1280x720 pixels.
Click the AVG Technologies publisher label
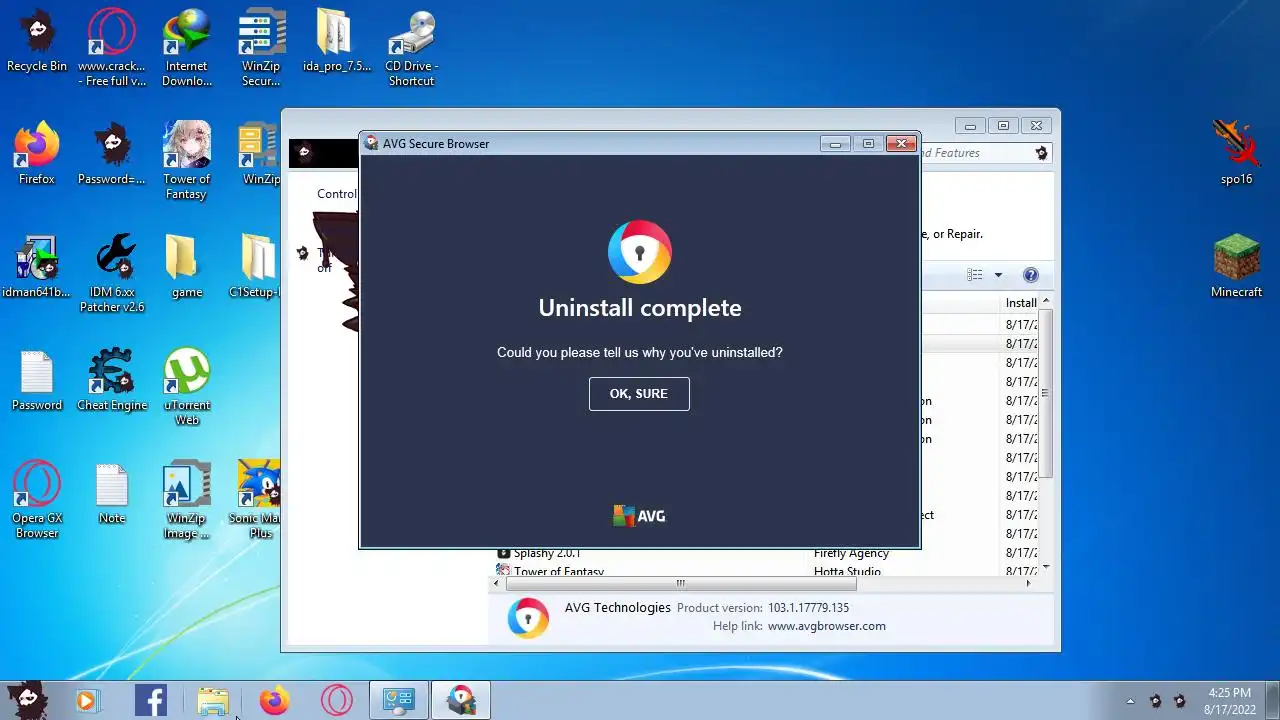point(617,608)
